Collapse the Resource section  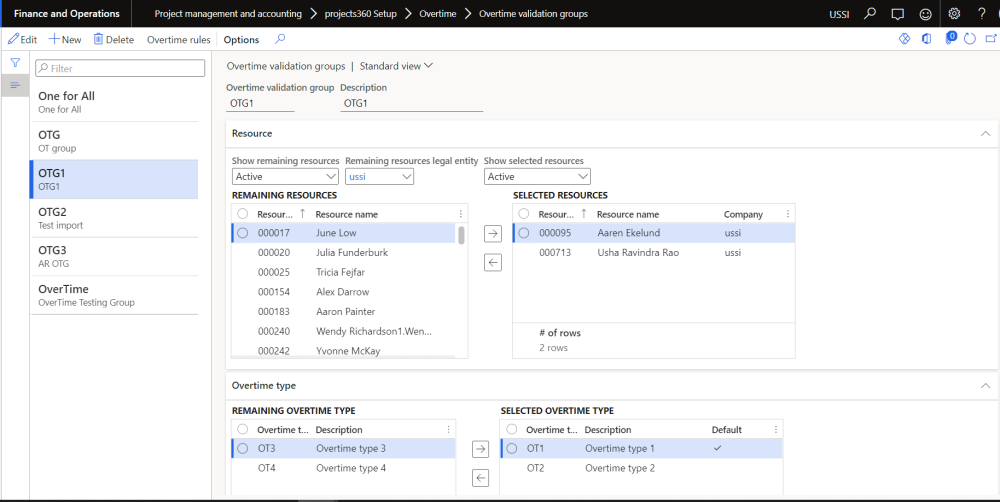click(984, 133)
